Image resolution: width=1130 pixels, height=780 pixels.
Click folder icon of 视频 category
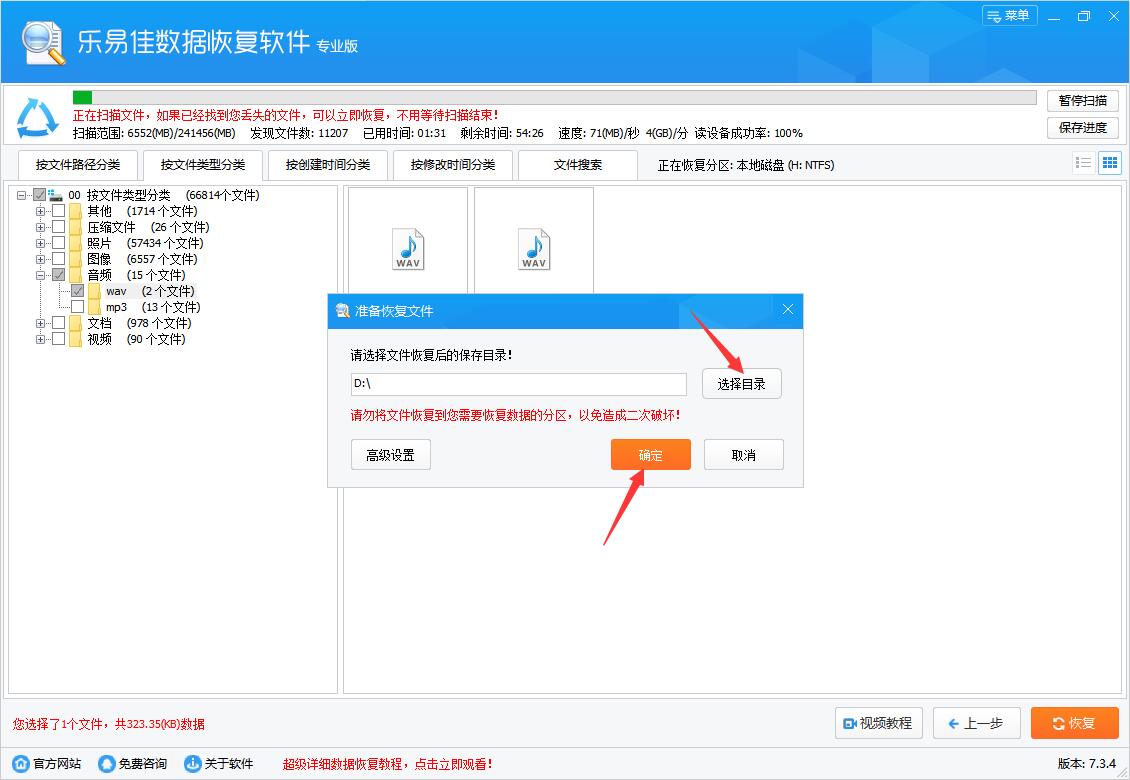point(76,339)
